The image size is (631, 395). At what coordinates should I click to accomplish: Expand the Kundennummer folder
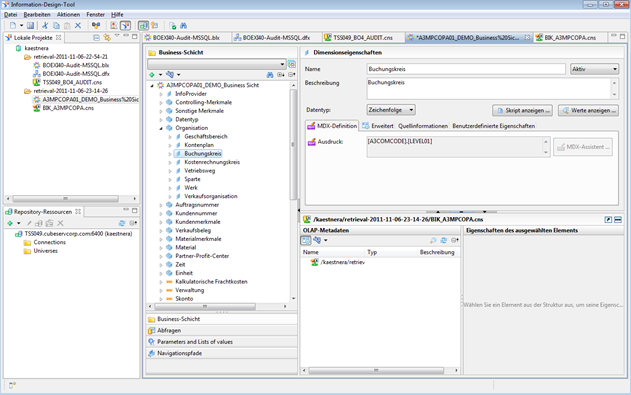pyautogui.click(x=161, y=214)
